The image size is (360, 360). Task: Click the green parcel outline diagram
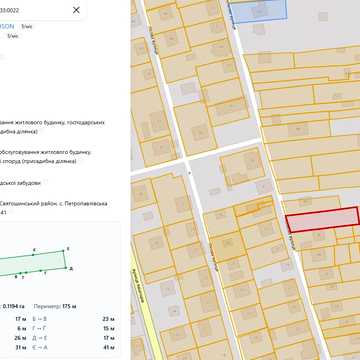pyautogui.click(x=33, y=263)
